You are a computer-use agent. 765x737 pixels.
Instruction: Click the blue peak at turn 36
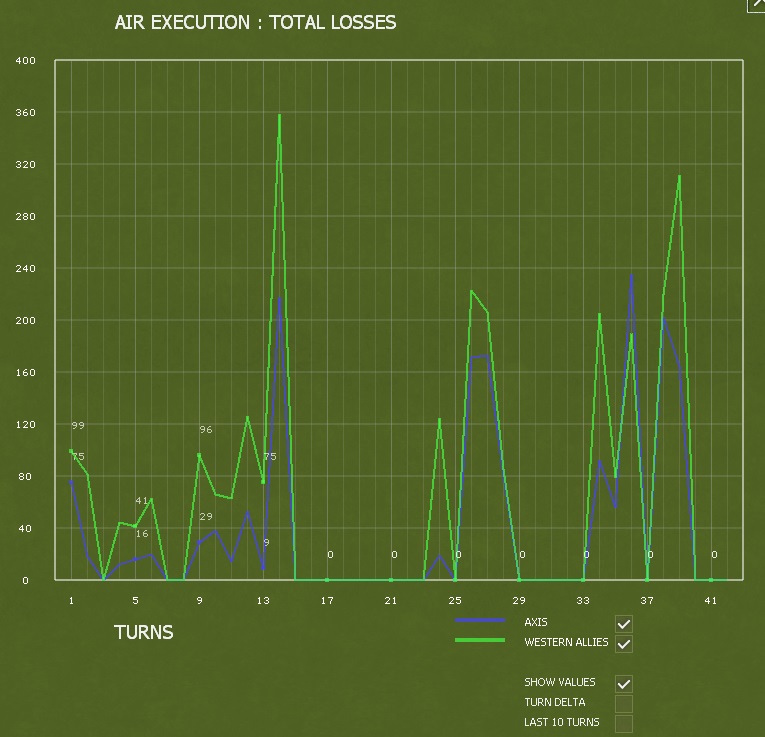[631, 276]
